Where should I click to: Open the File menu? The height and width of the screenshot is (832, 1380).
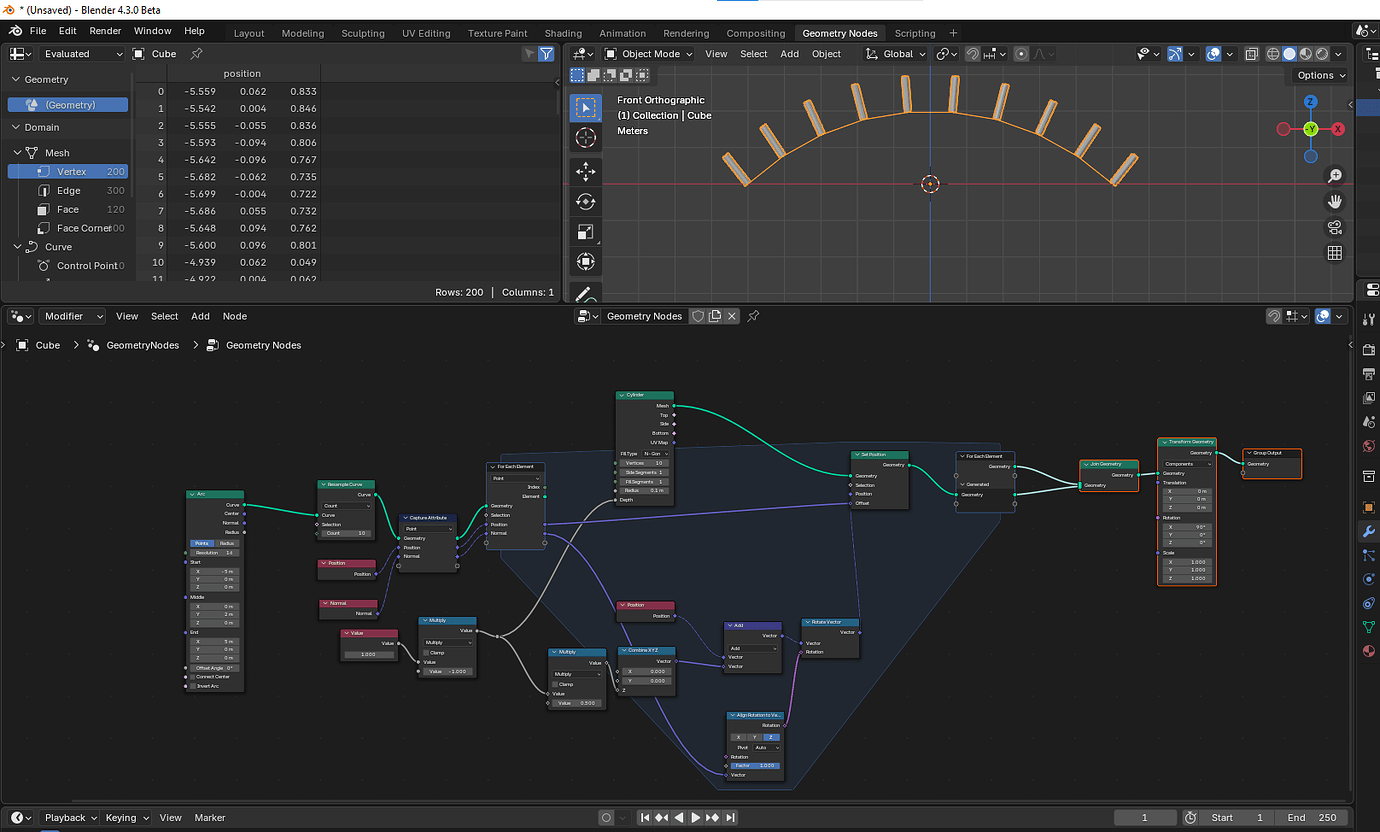click(38, 31)
